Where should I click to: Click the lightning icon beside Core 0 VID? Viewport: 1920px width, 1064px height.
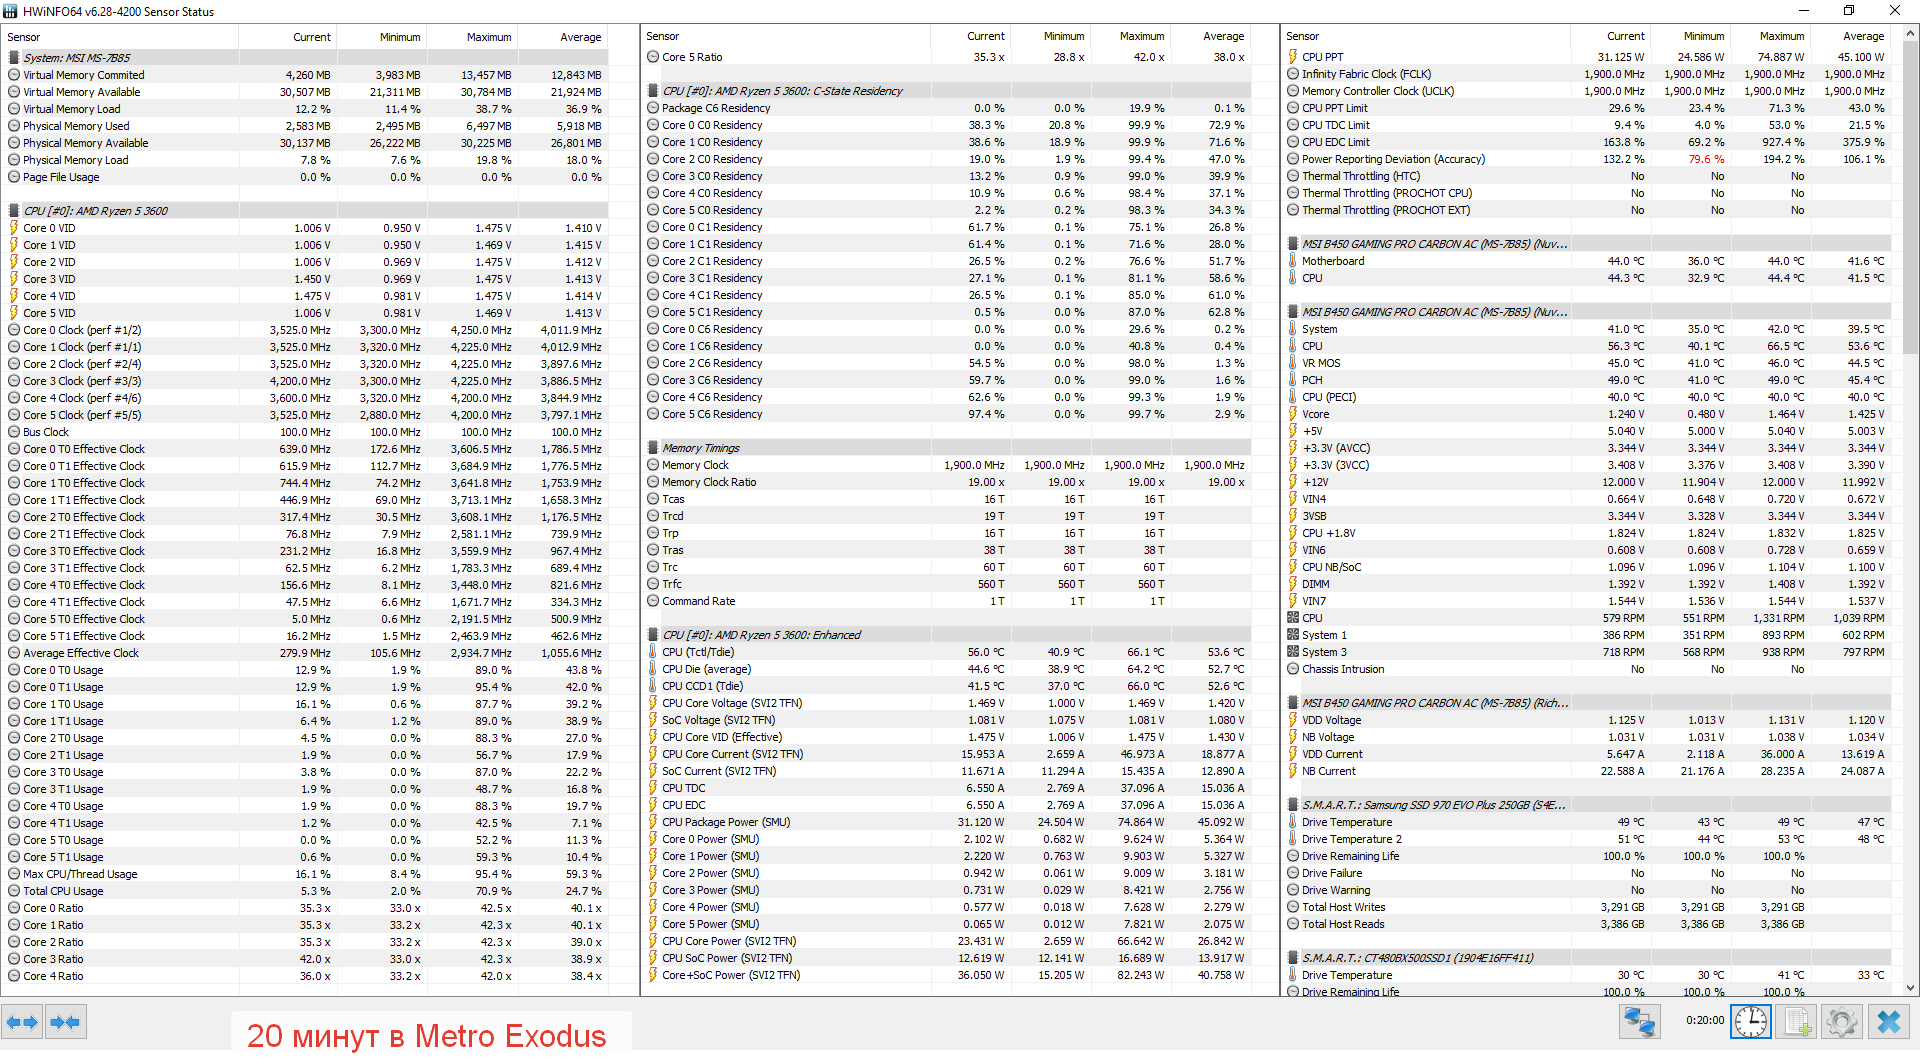pos(14,228)
